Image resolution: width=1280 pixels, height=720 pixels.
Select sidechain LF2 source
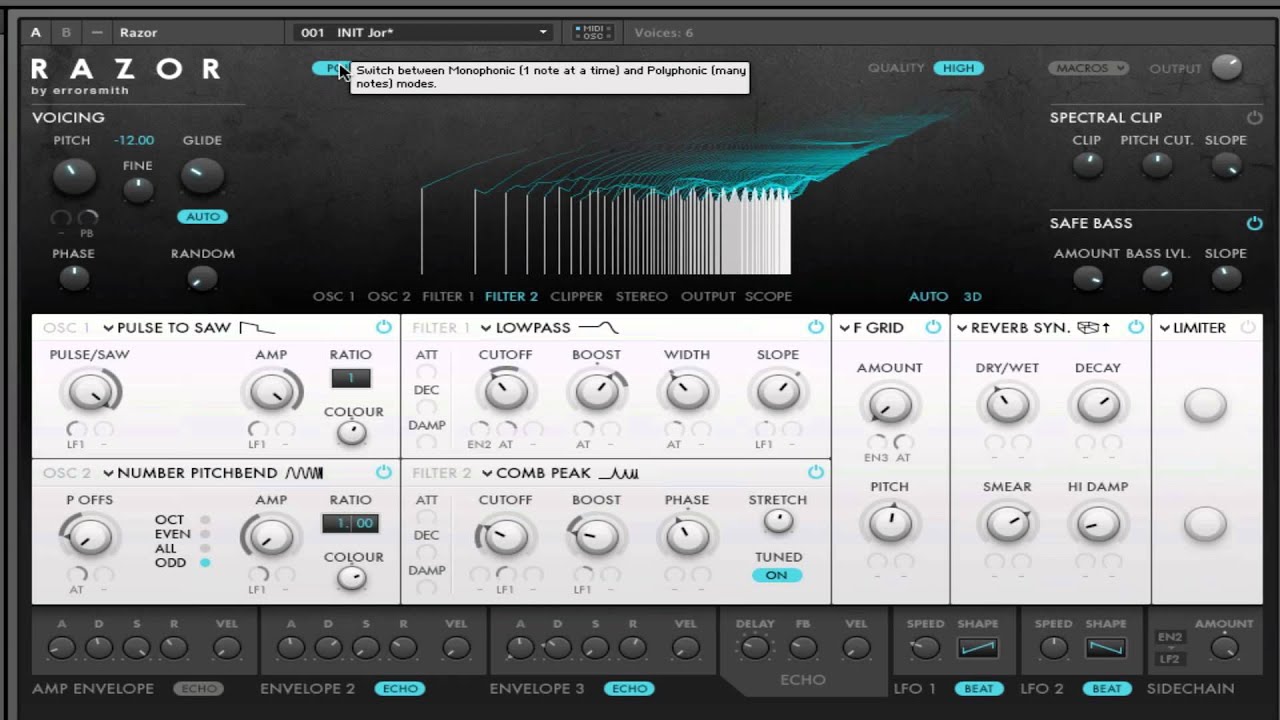(1169, 658)
